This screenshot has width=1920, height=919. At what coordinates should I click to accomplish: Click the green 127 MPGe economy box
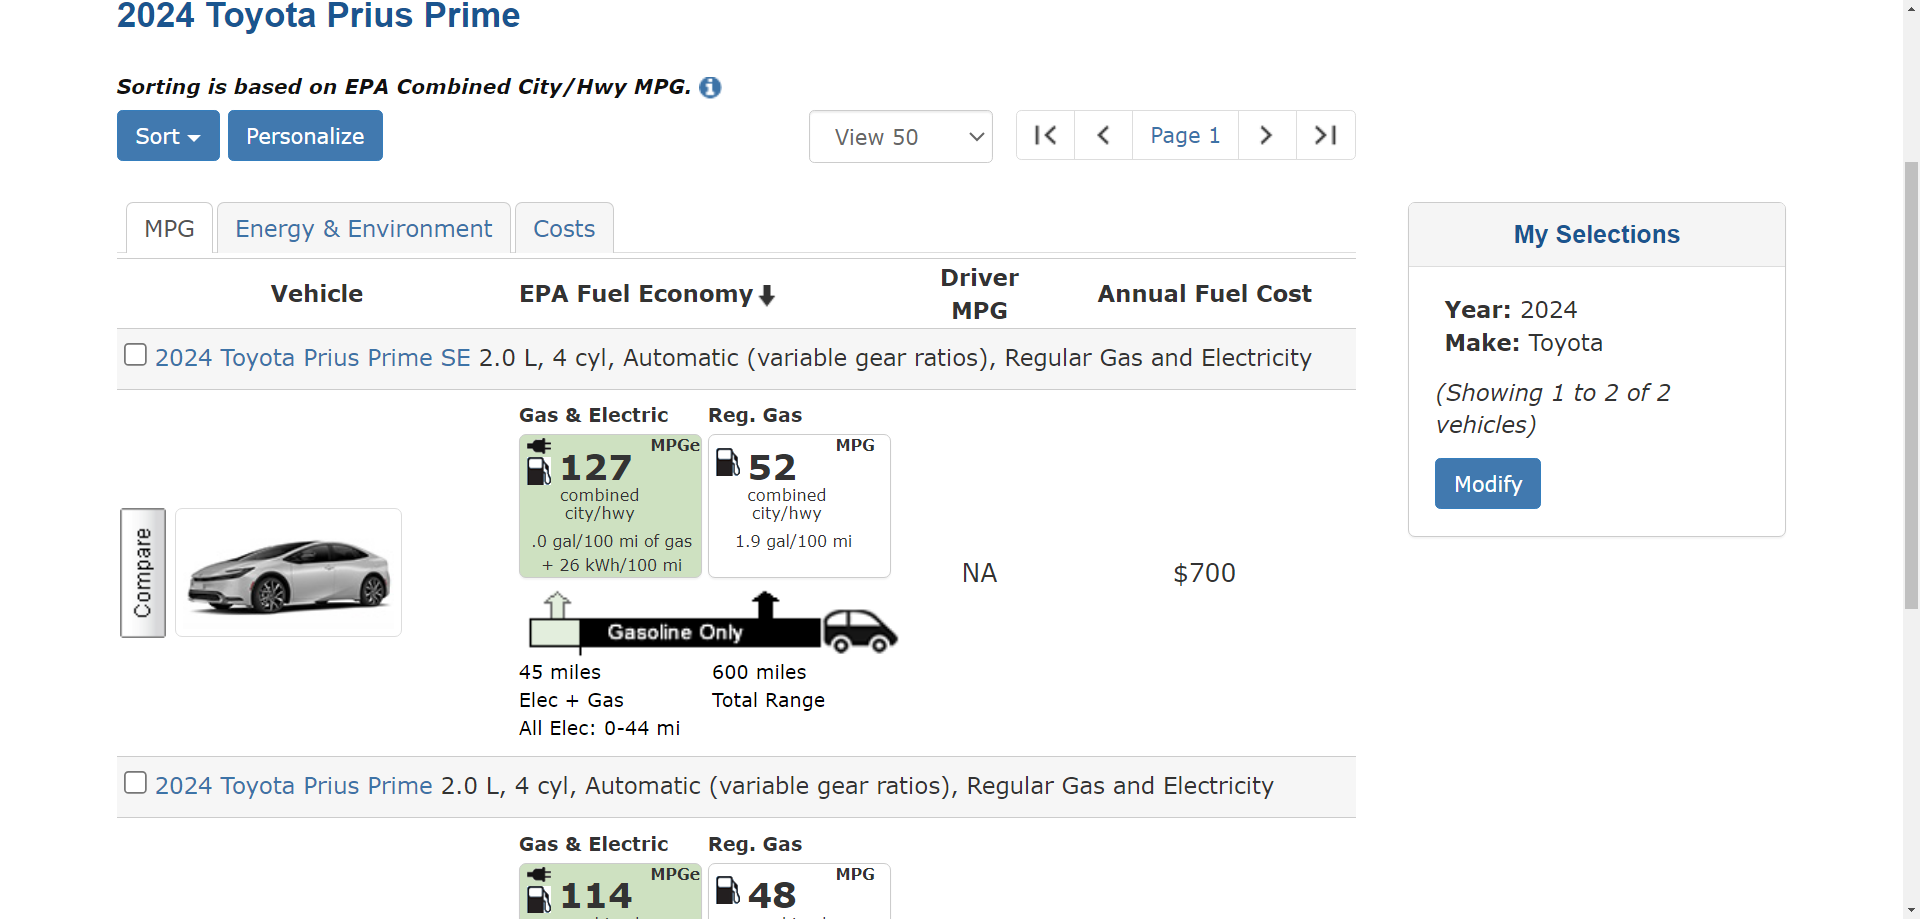(610, 506)
